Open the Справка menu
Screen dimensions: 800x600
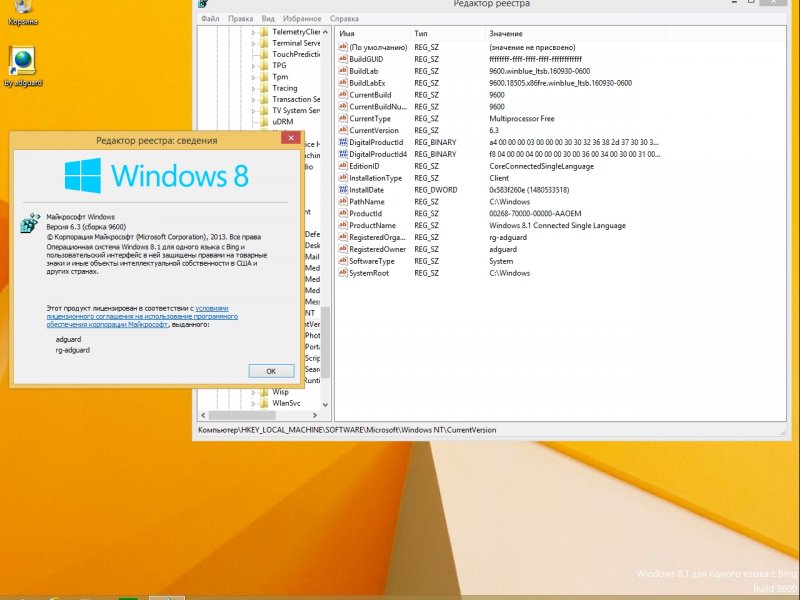tap(344, 18)
